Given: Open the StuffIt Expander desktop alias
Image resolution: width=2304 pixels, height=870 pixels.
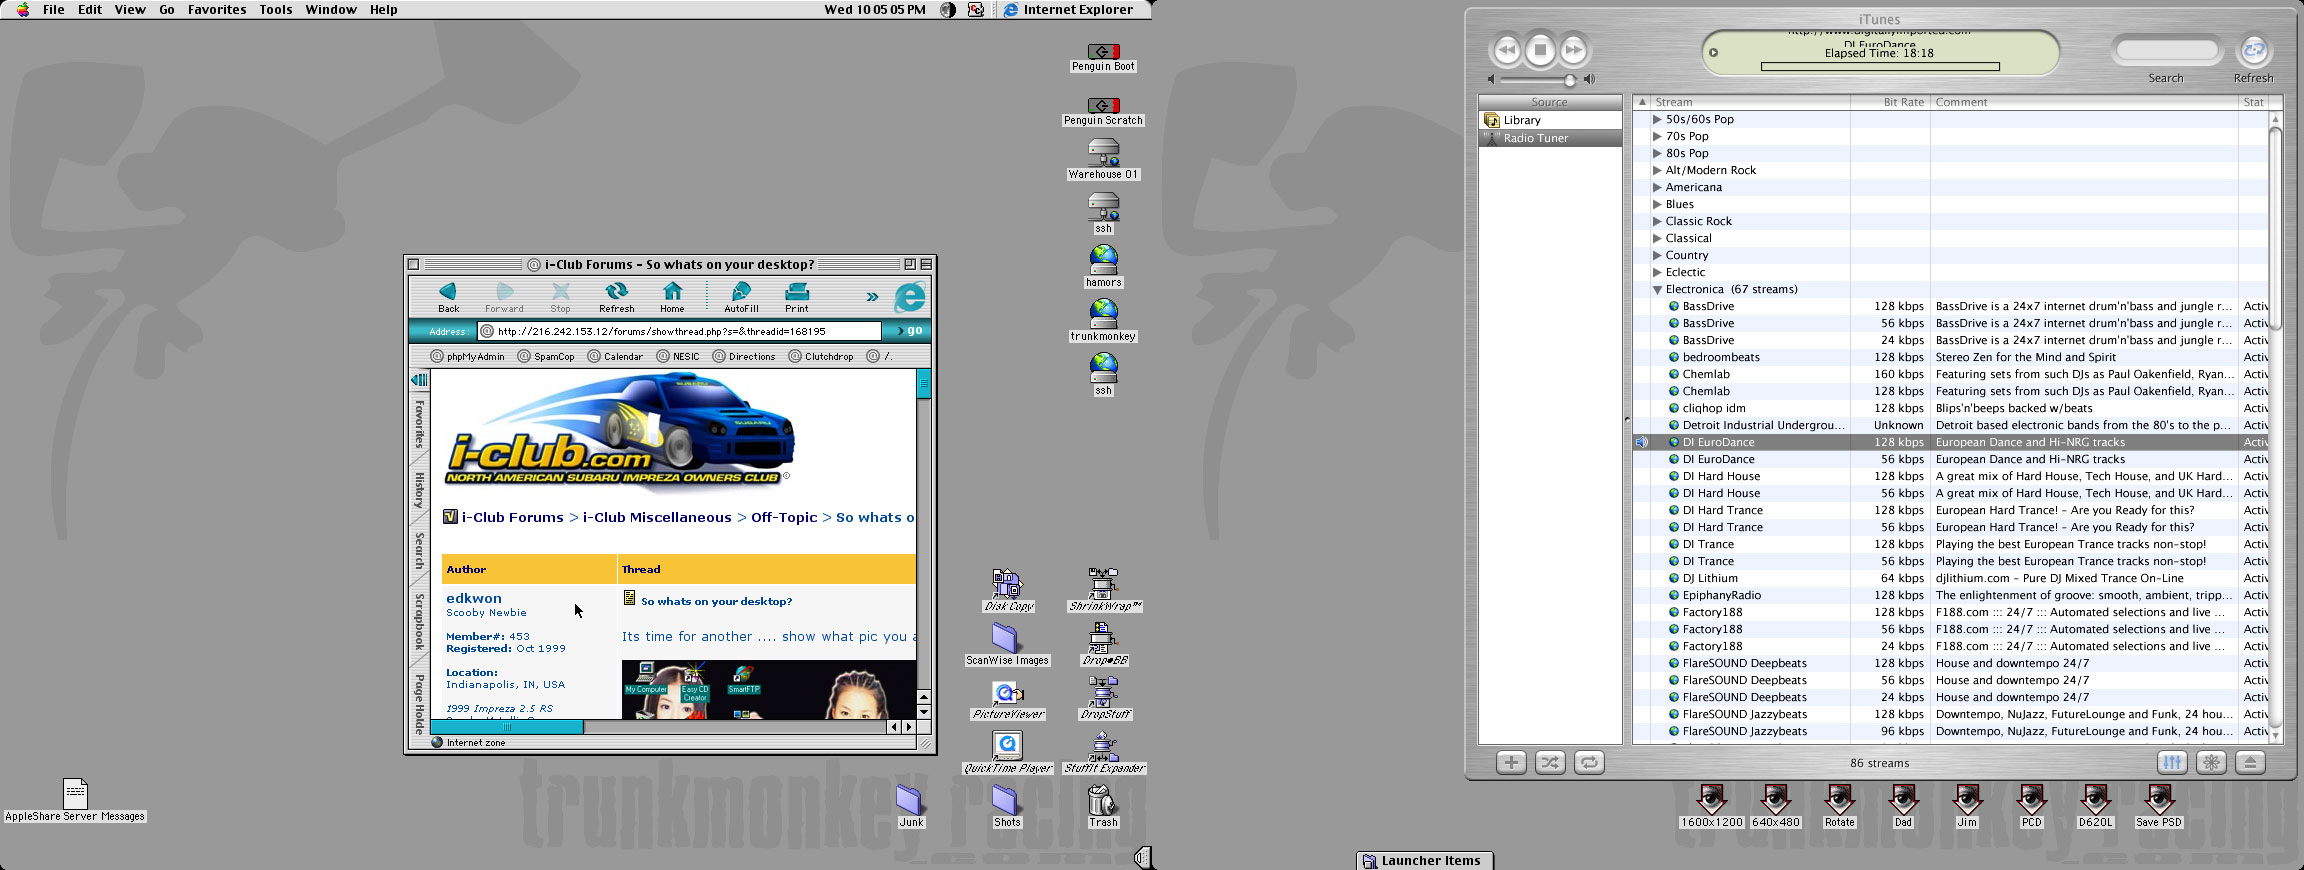Looking at the screenshot, I should click(x=1104, y=753).
